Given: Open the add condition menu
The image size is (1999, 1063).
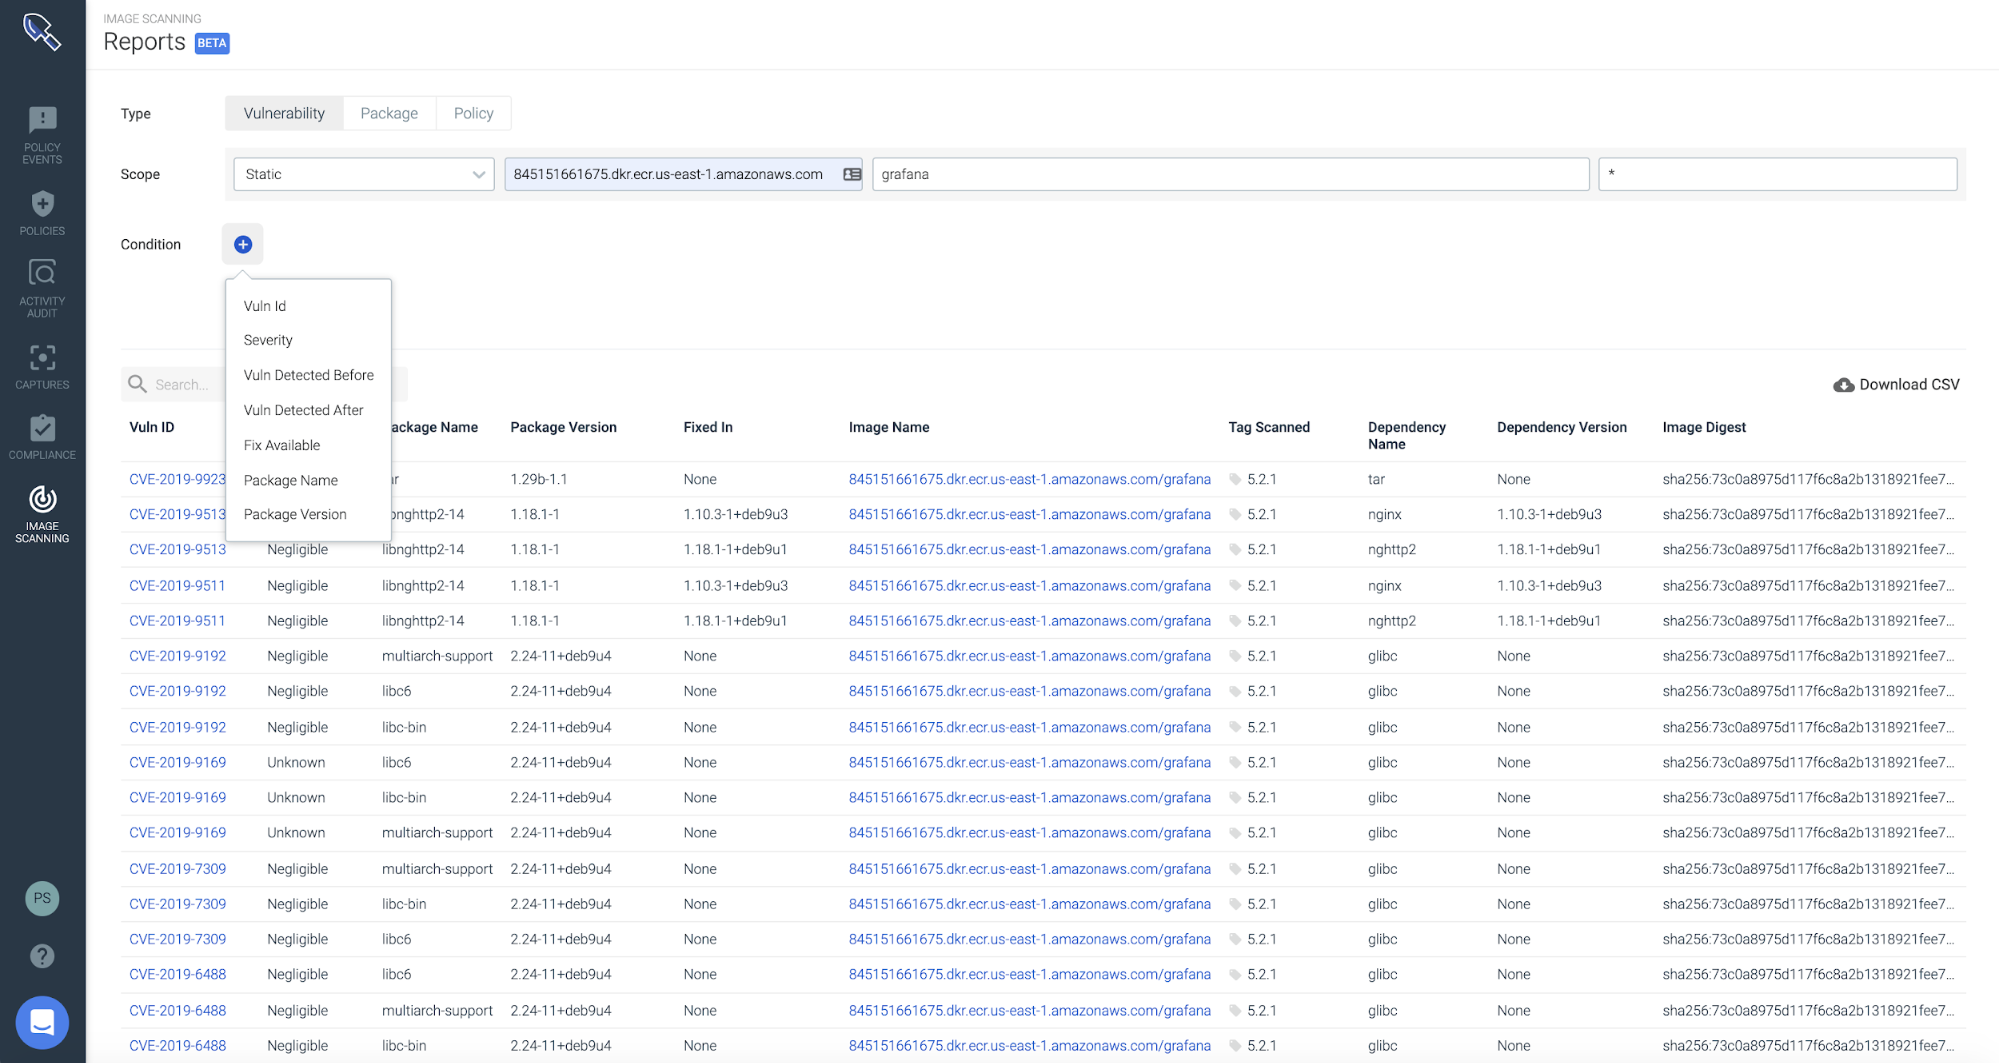Looking at the screenshot, I should (x=242, y=243).
